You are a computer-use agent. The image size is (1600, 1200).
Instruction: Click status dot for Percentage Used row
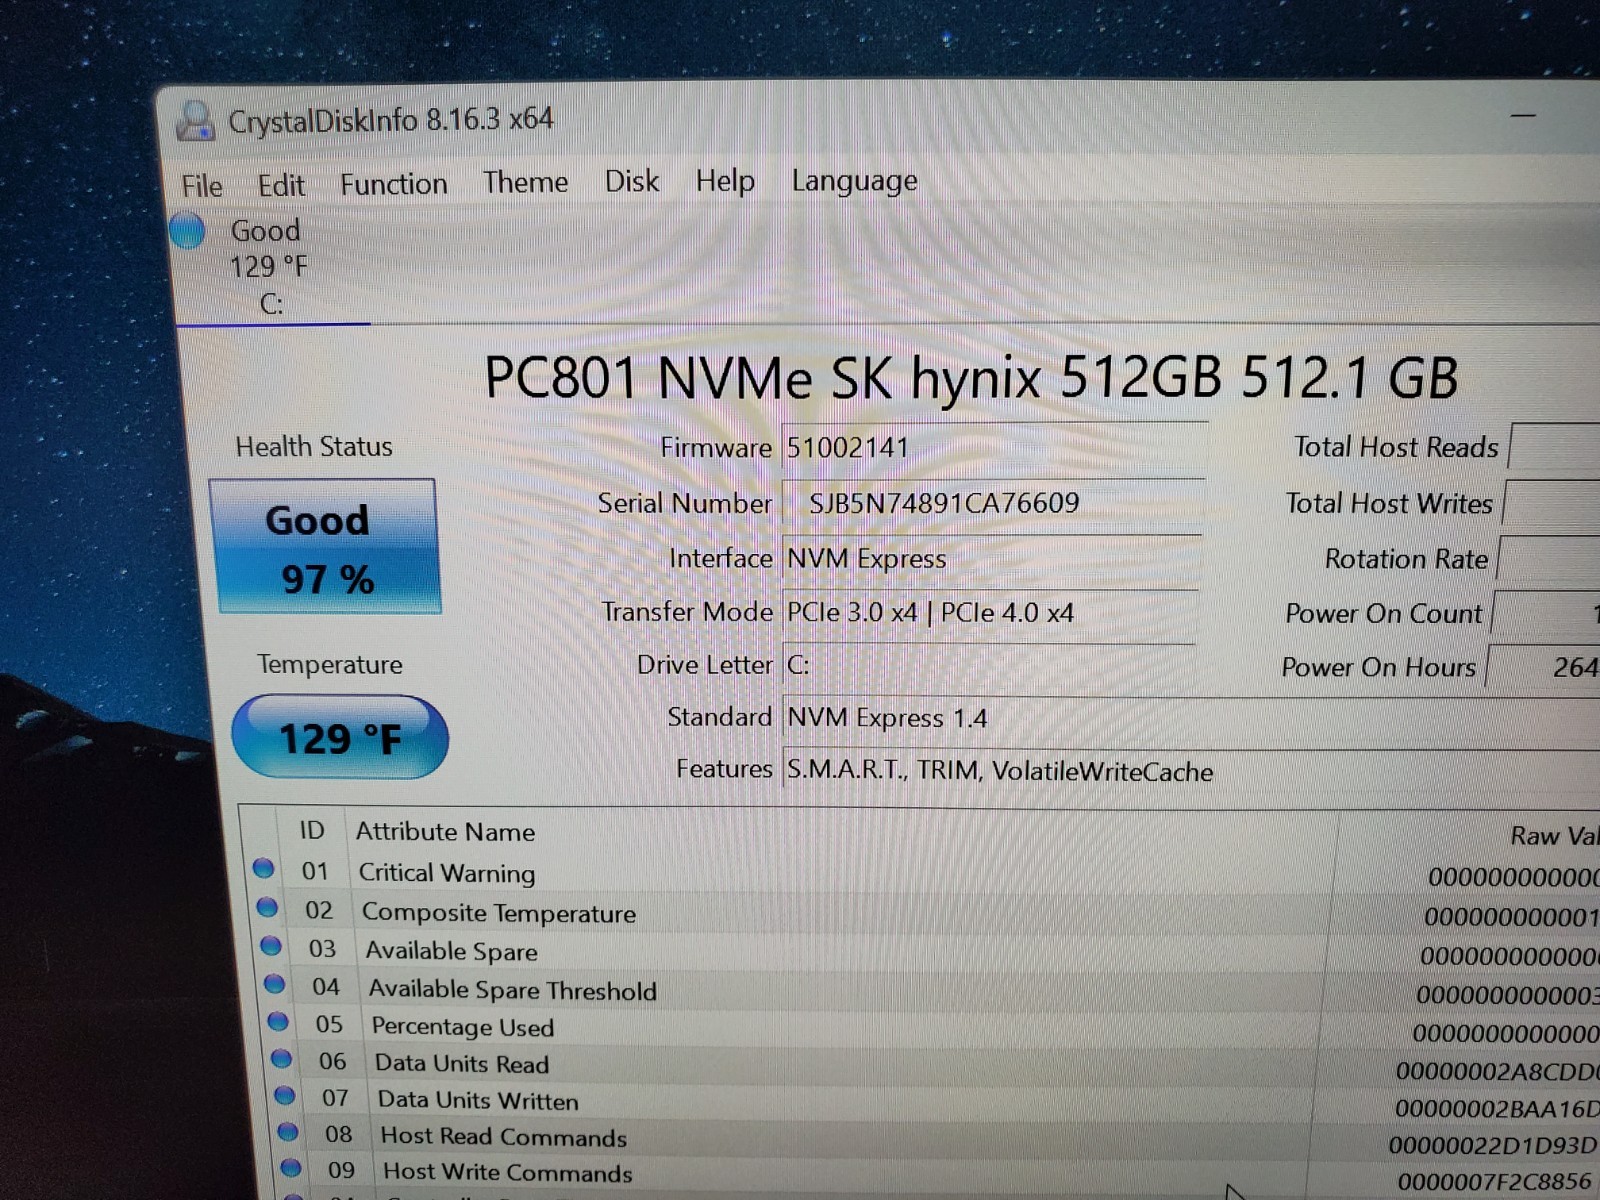pyautogui.click(x=278, y=1021)
